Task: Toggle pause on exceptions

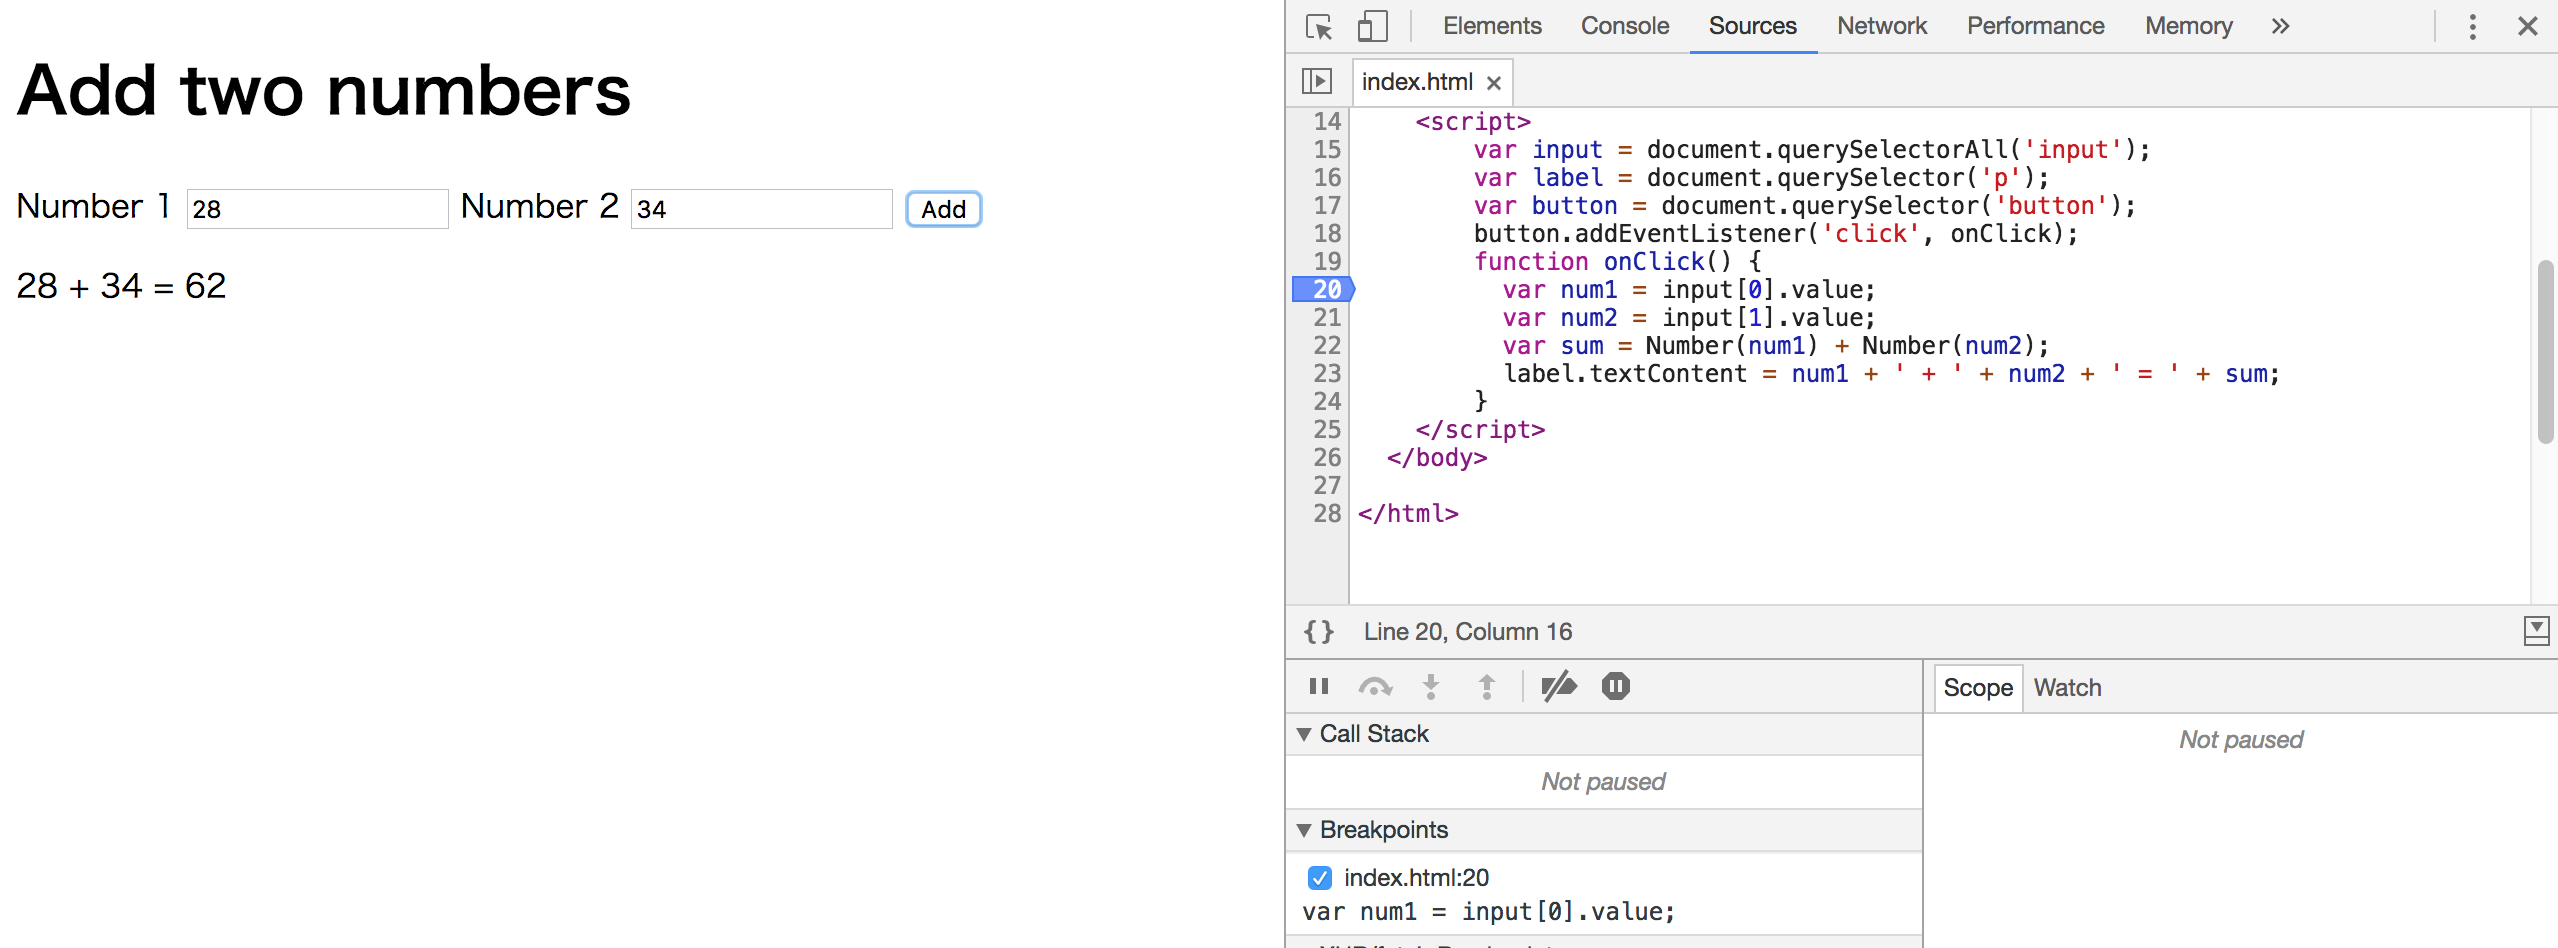Action: pos(1615,686)
